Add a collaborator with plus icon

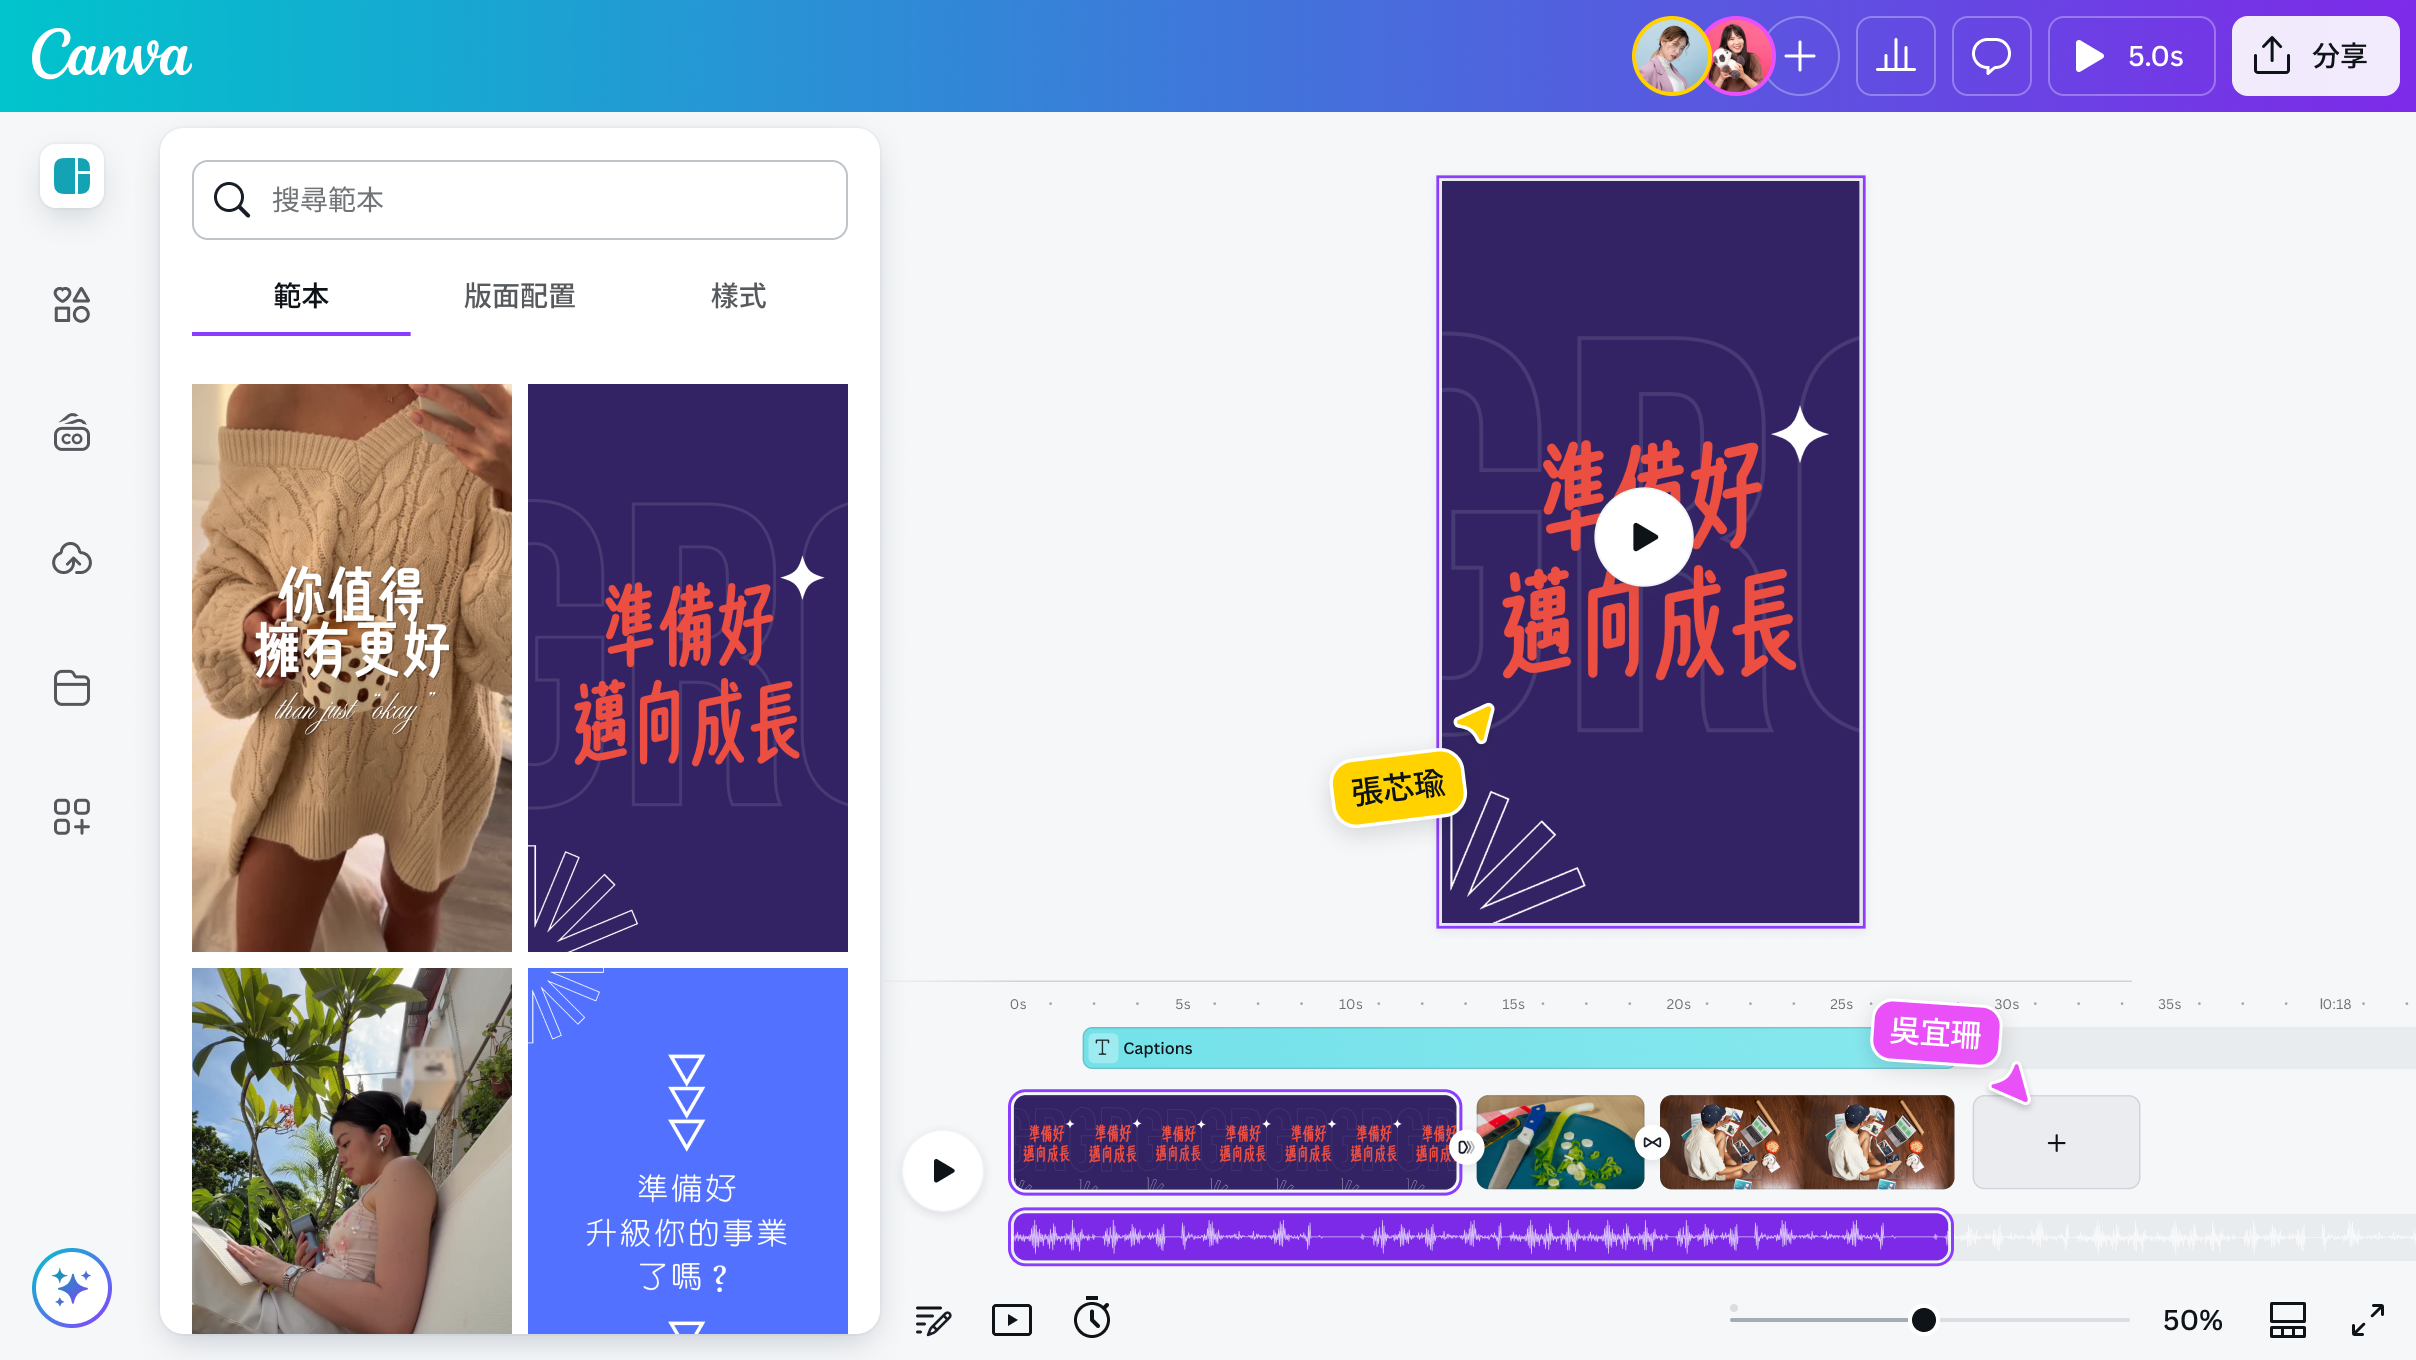(1800, 56)
